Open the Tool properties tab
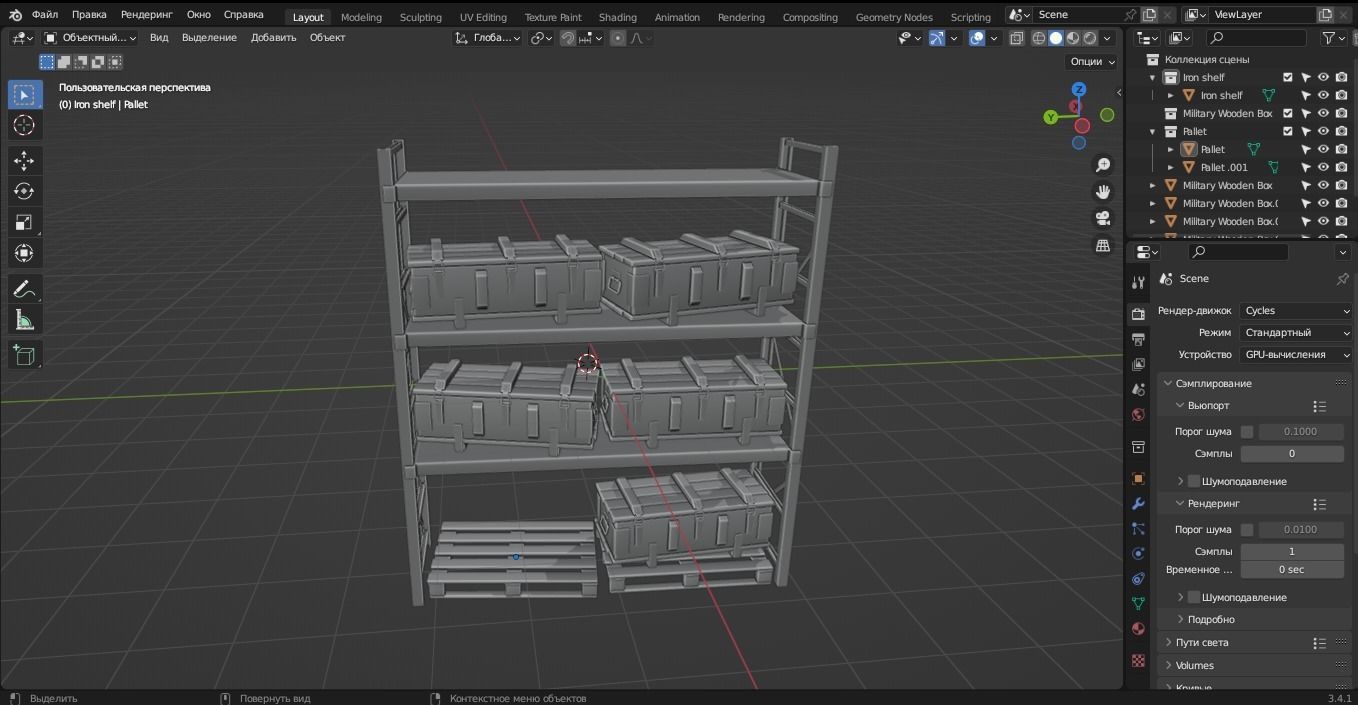Viewport: 1358px width, 705px height. coord(1138,283)
